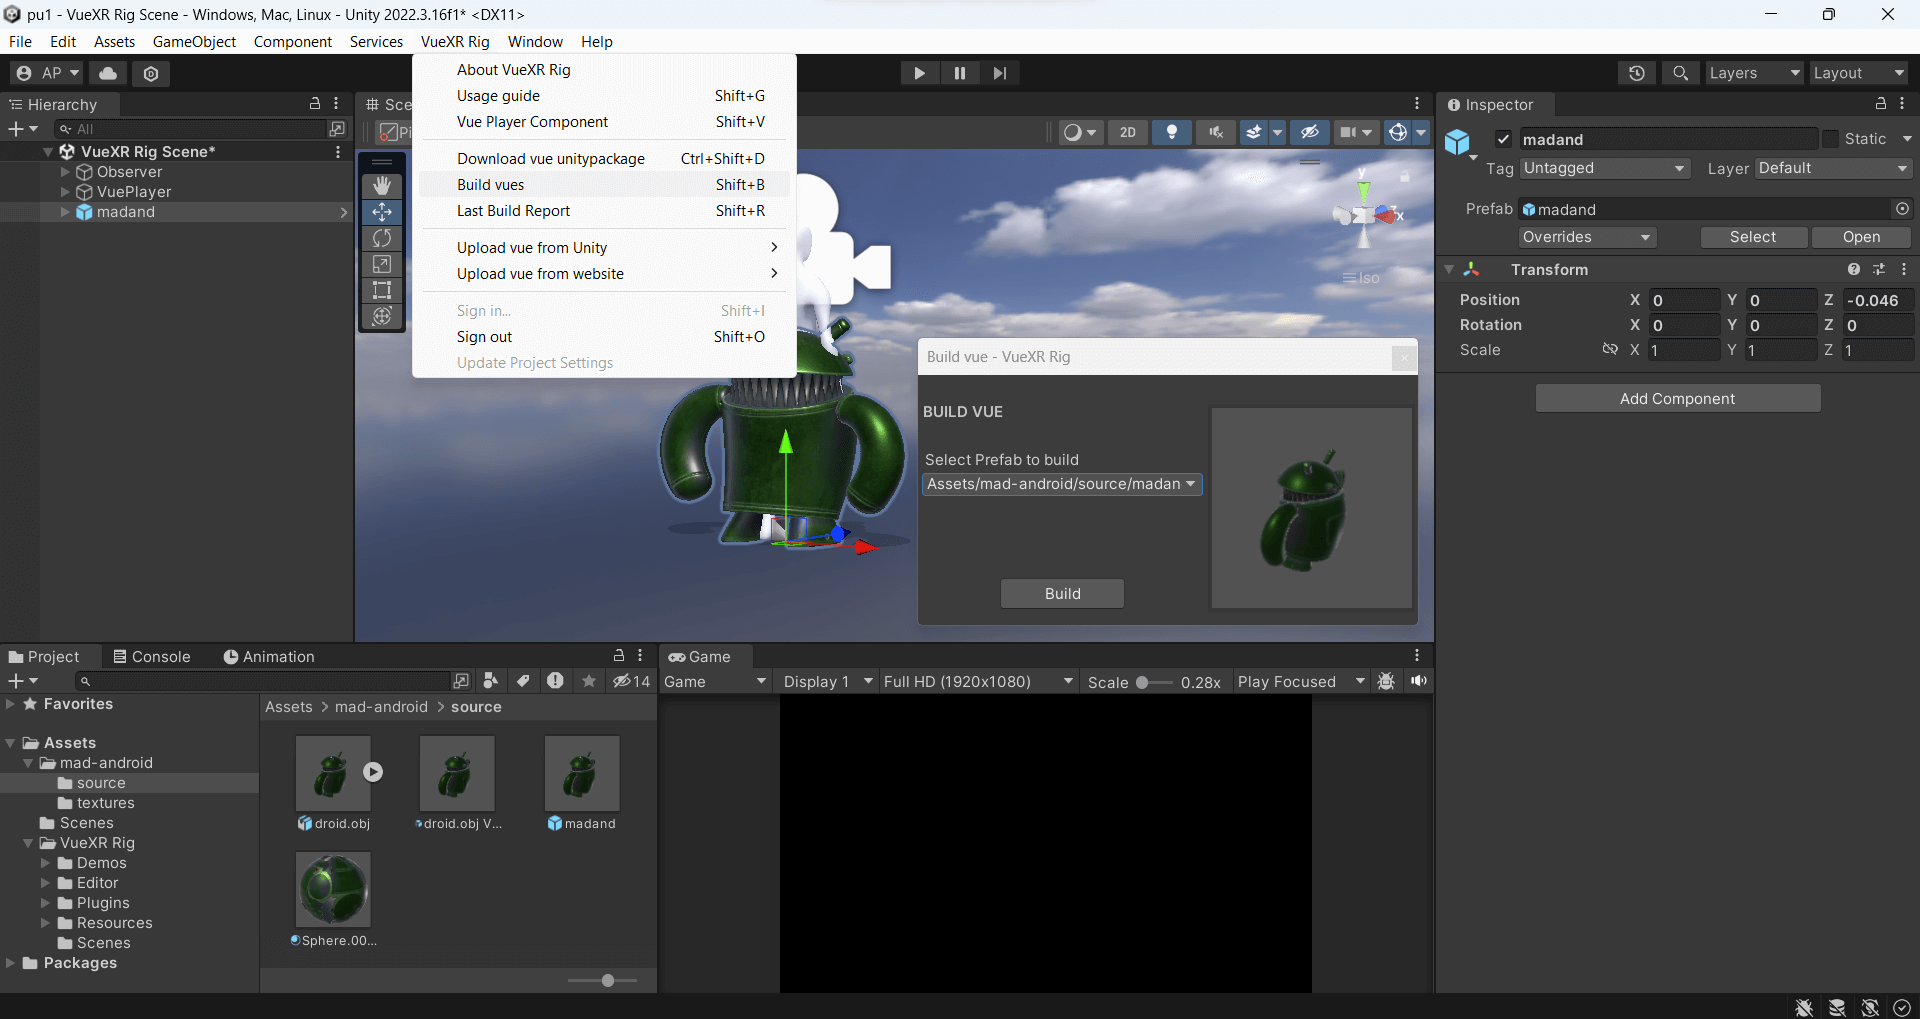This screenshot has width=1920, height=1019.
Task: Open prefab Overrides dropdown
Action: pyautogui.click(x=1587, y=237)
